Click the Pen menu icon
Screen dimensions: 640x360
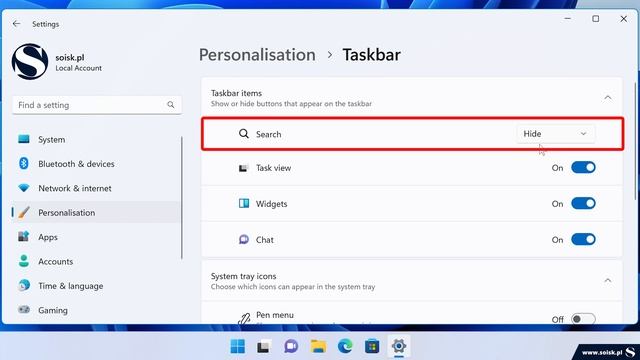[x=244, y=318]
